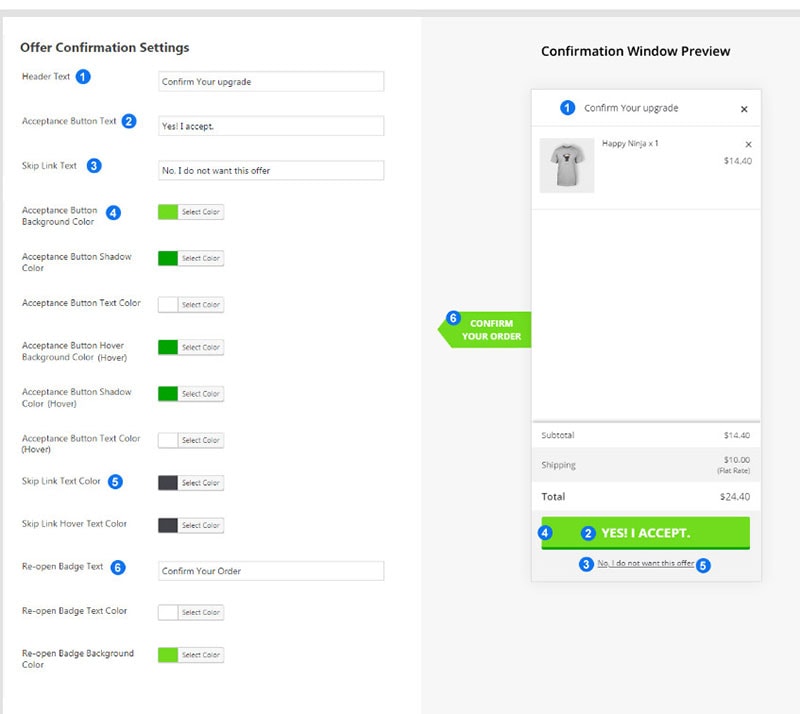Click the number 6 marker on the preview badge
Screen dimensions: 800x714
(x=453, y=319)
